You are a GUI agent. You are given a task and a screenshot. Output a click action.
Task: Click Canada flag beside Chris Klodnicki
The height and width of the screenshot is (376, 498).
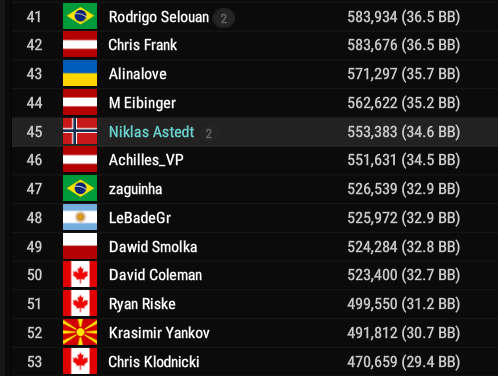(x=80, y=361)
